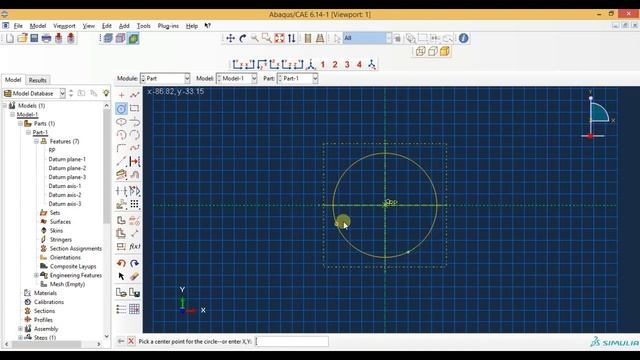Open the Model-1 dropdown

point(237,78)
